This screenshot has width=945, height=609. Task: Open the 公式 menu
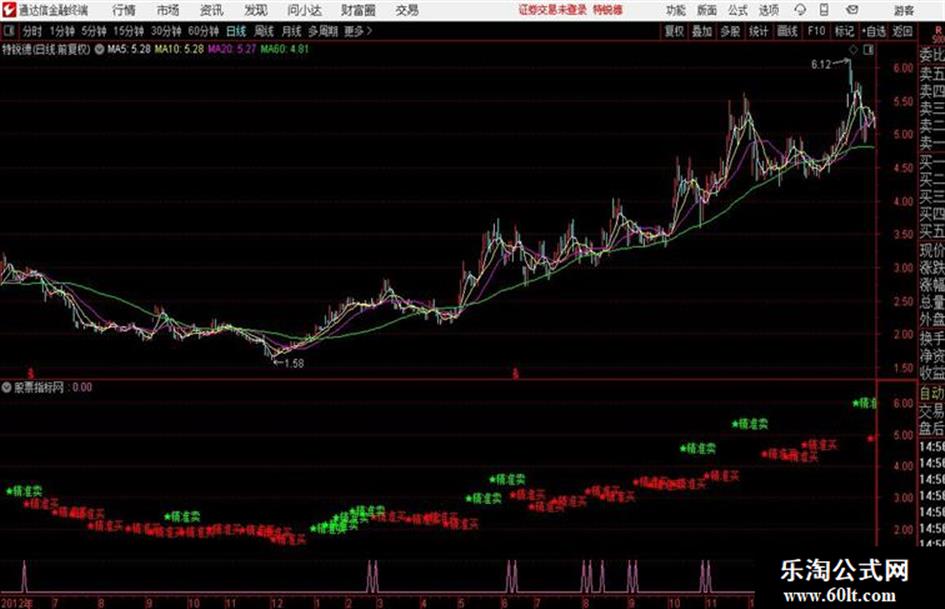point(738,10)
